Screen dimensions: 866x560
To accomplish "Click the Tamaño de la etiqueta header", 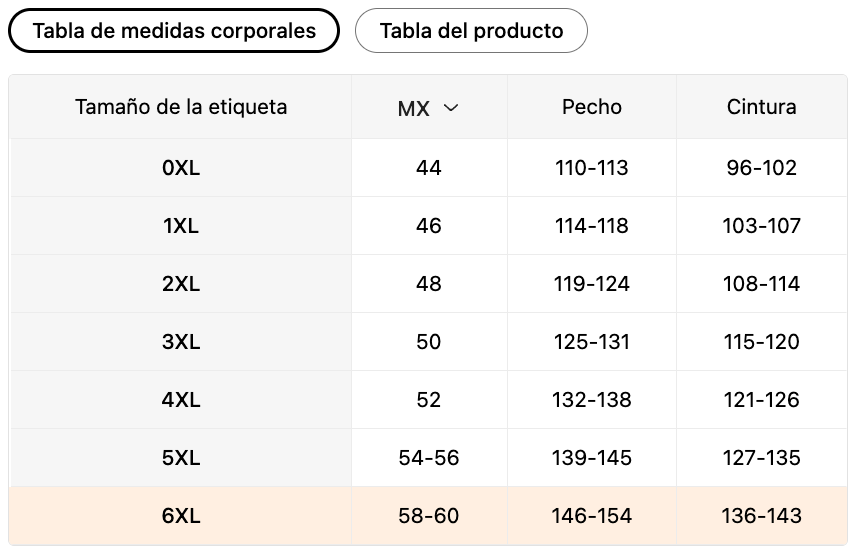I will point(181,107).
